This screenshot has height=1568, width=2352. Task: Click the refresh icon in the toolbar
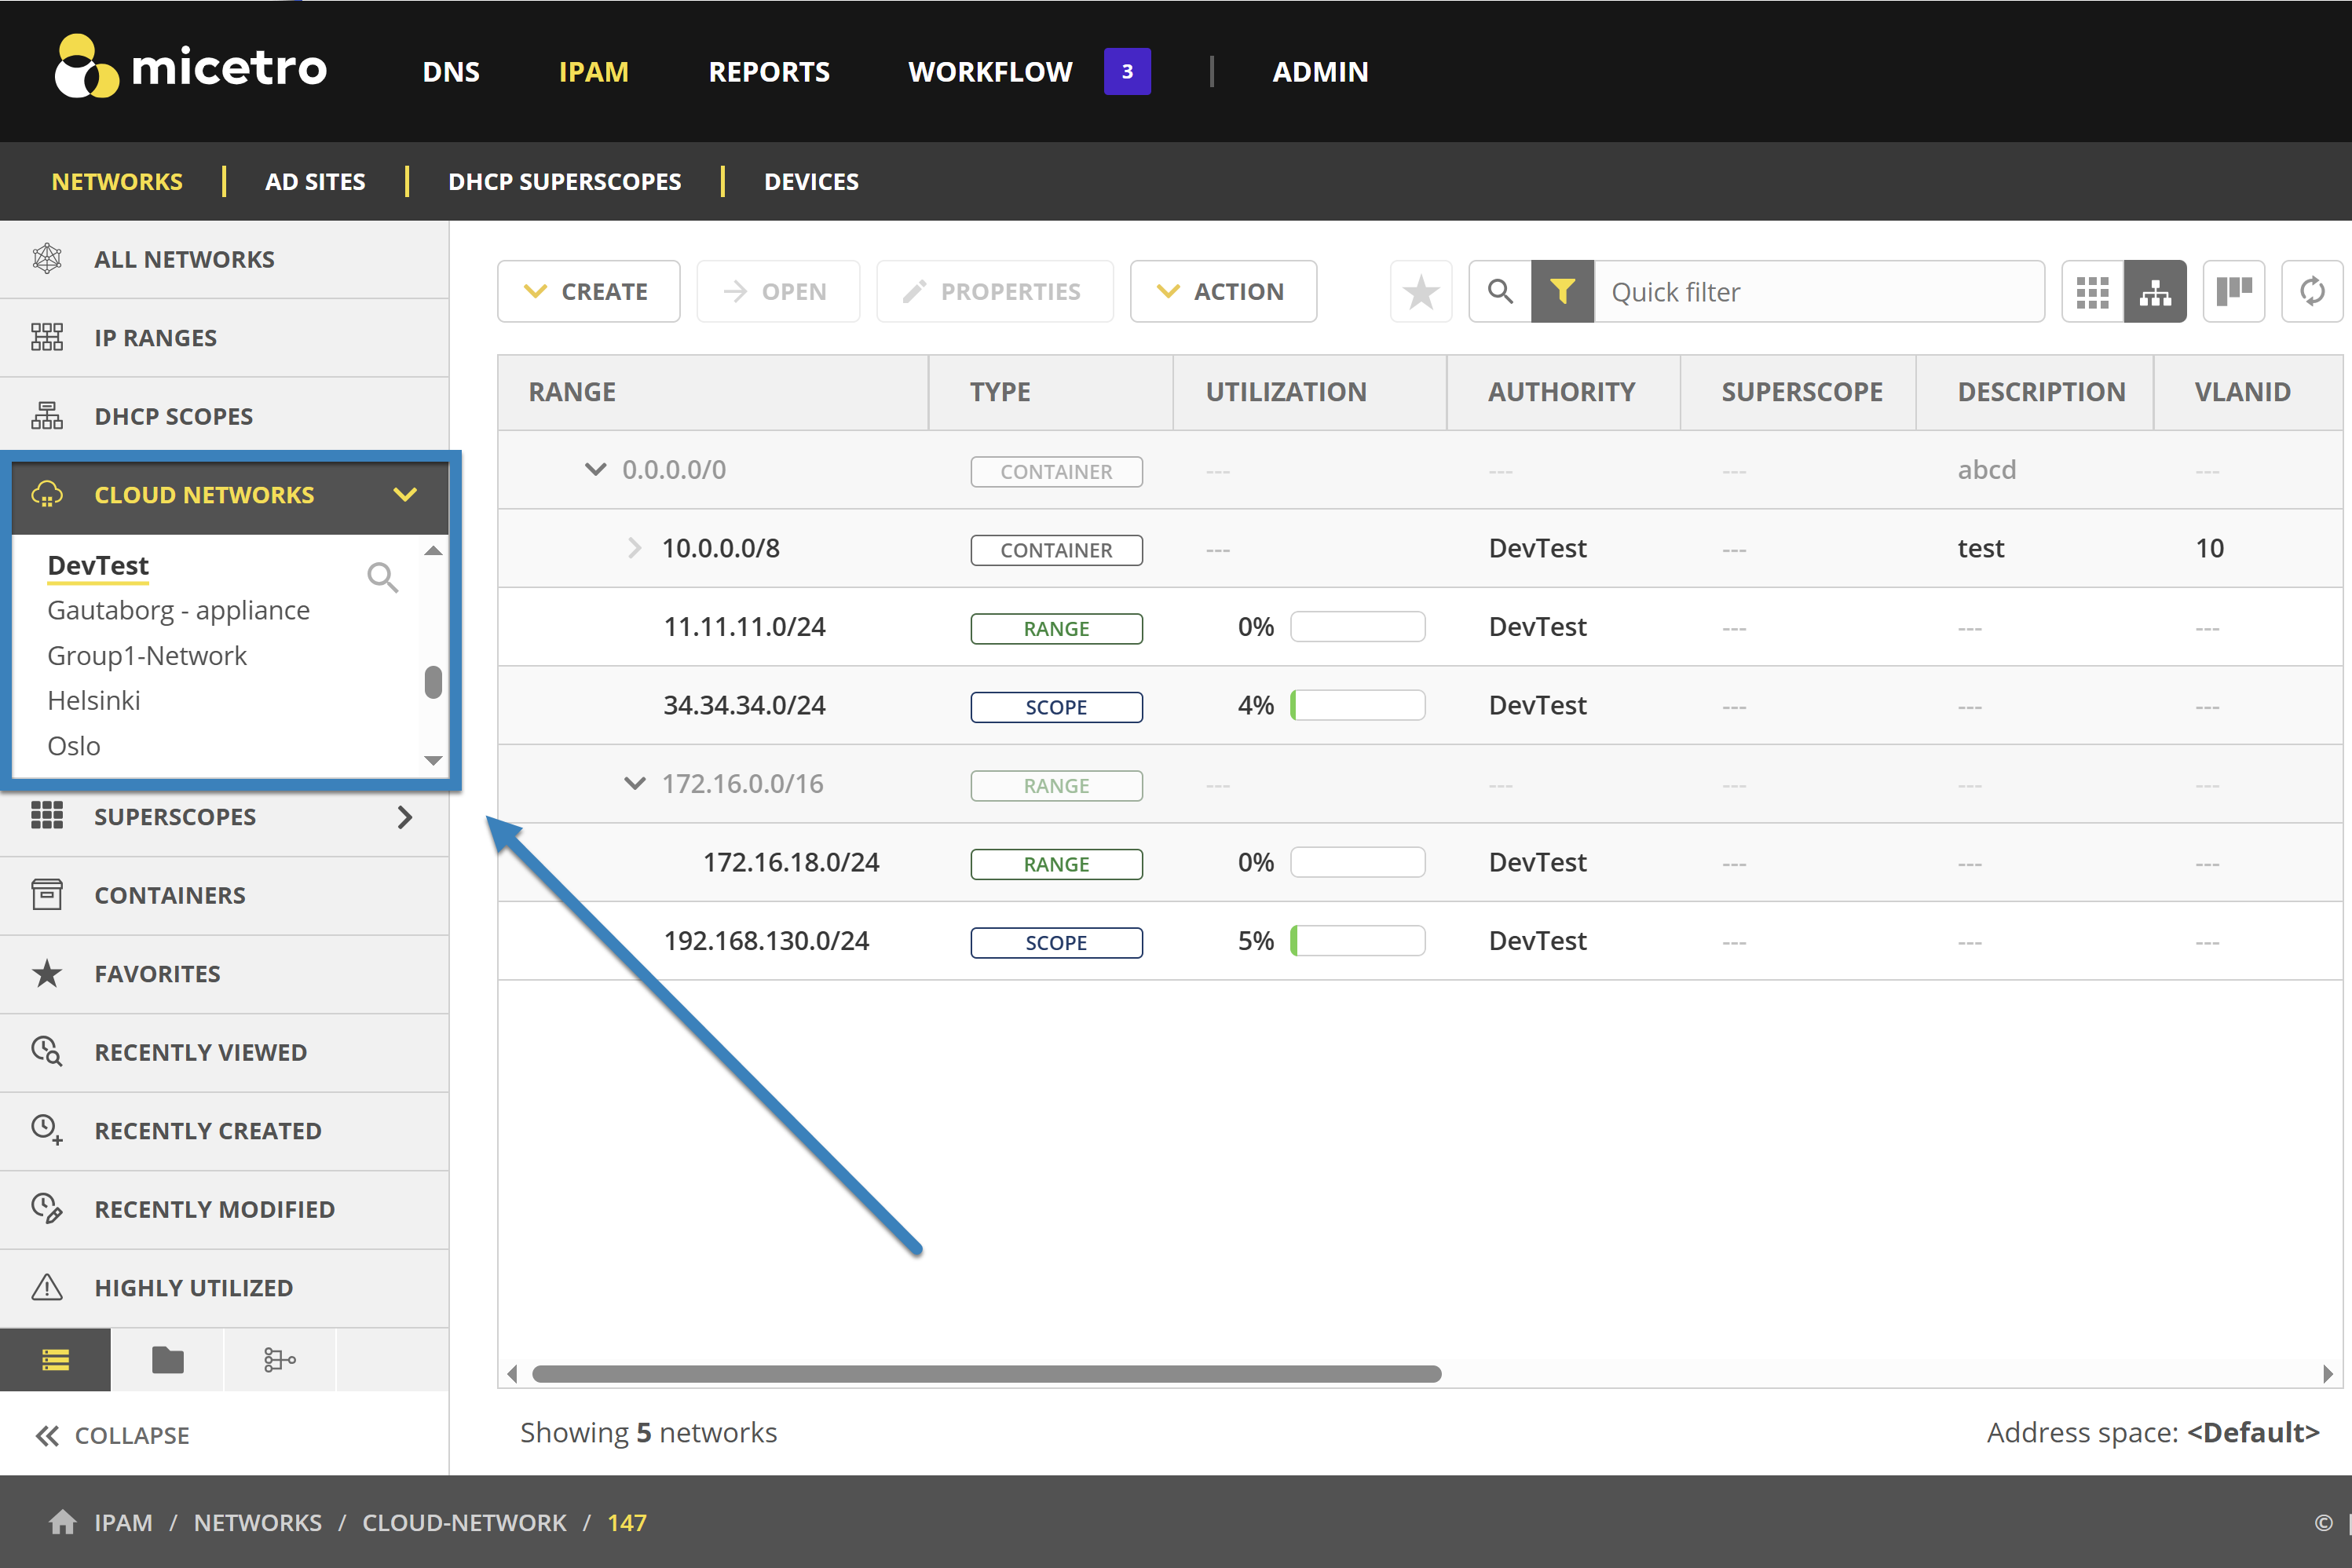2311,292
